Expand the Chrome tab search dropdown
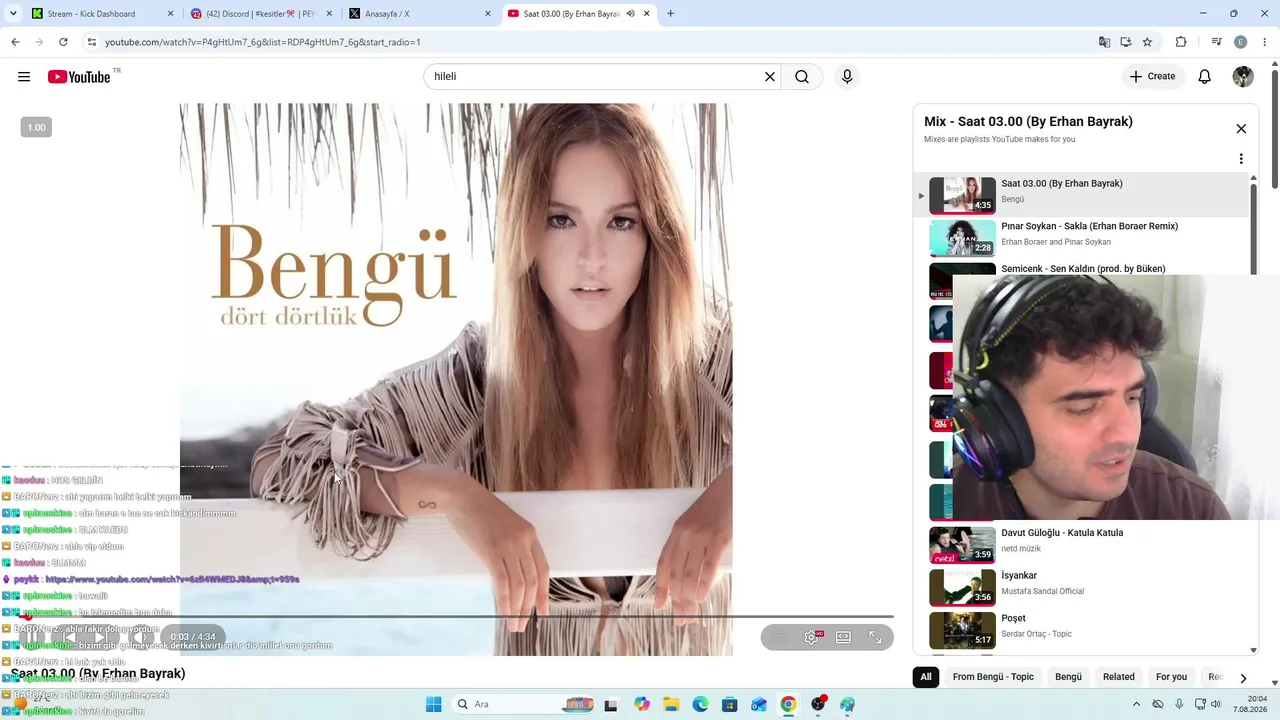The height and width of the screenshot is (720, 1280). [13, 14]
